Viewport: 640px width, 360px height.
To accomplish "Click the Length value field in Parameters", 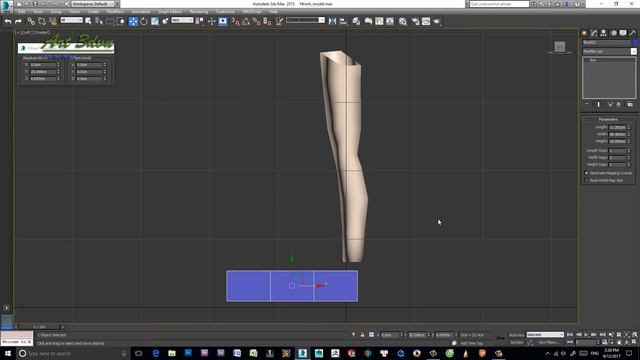I will click(617, 127).
